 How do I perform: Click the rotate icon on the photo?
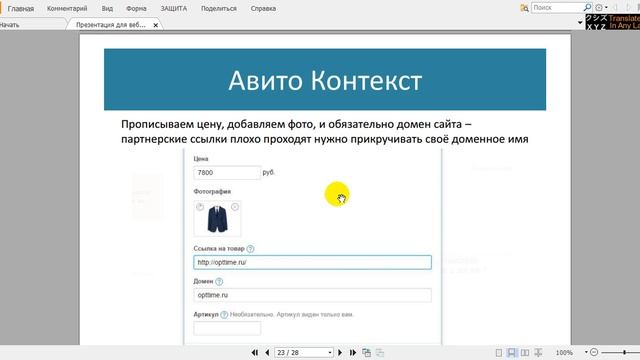pos(200,207)
